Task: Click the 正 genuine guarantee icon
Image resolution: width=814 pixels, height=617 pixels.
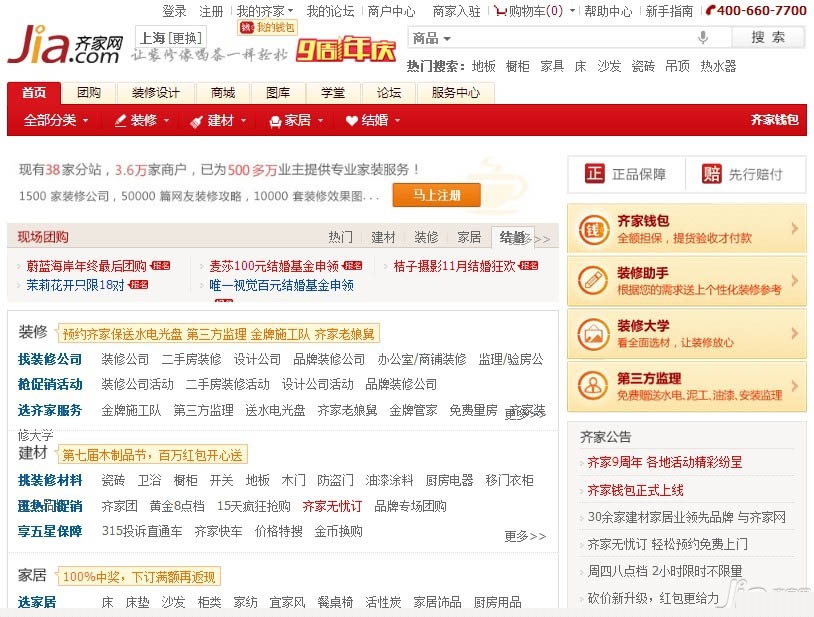Action: coord(594,174)
